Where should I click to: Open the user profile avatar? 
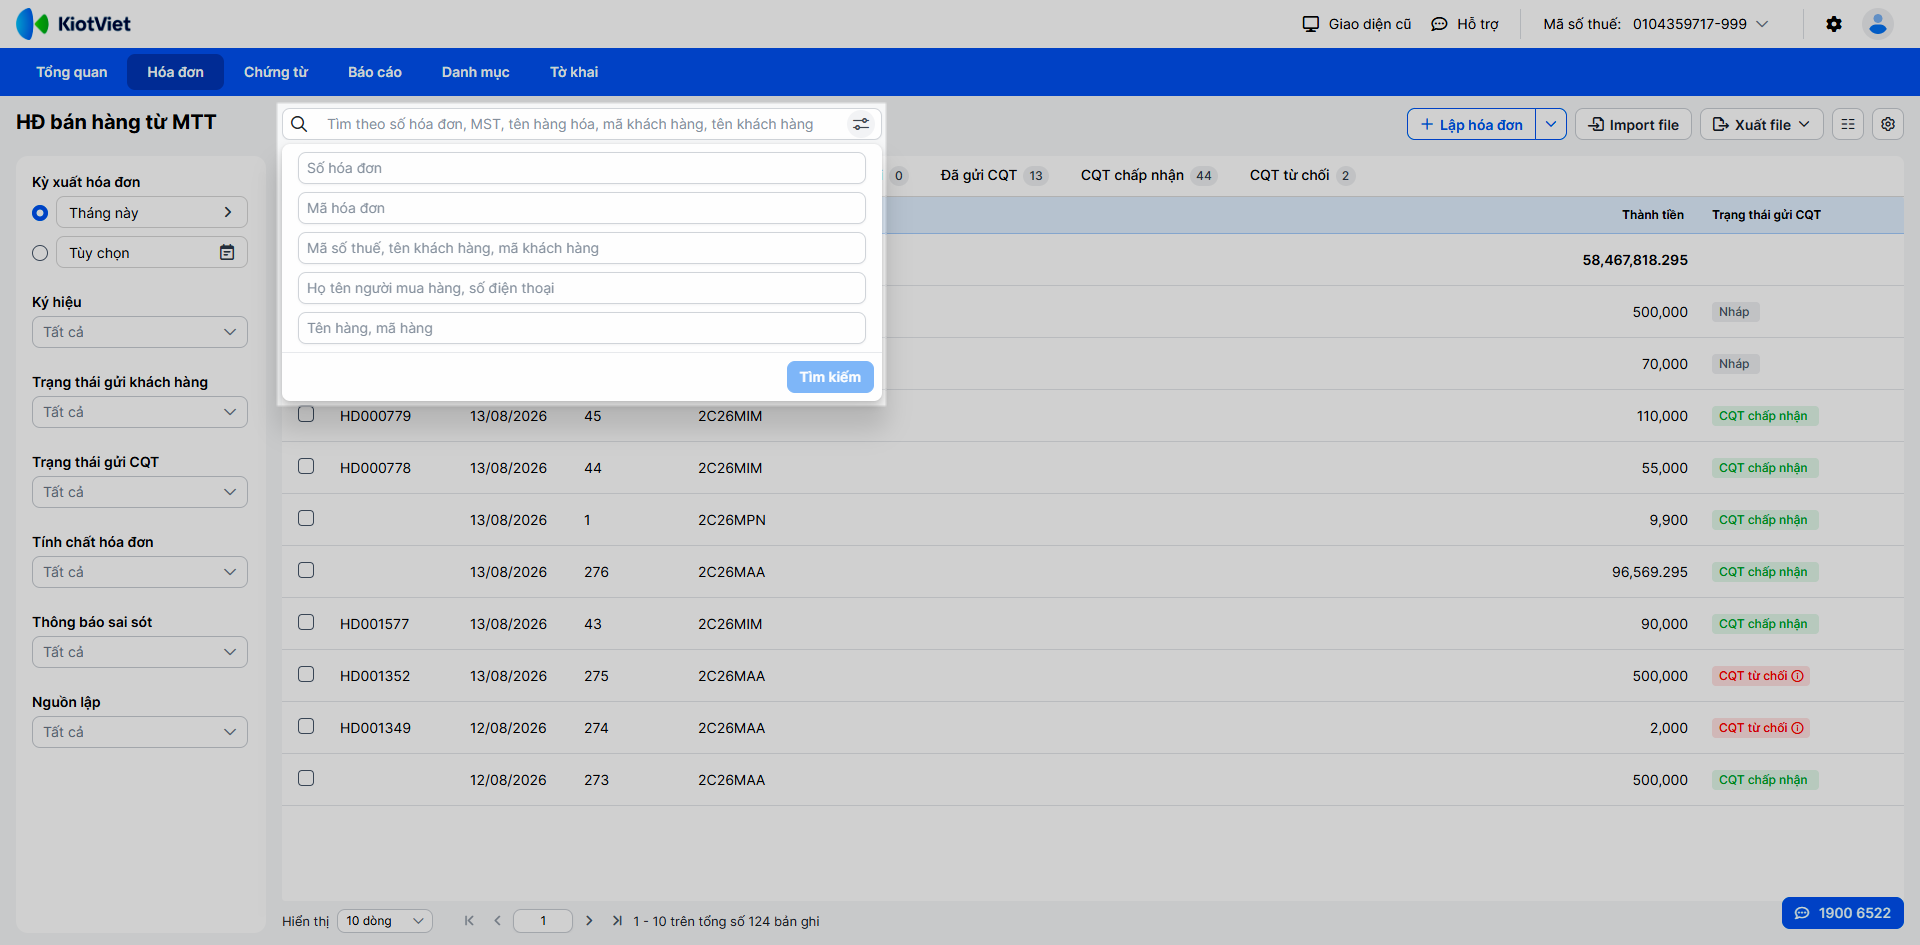(x=1878, y=24)
